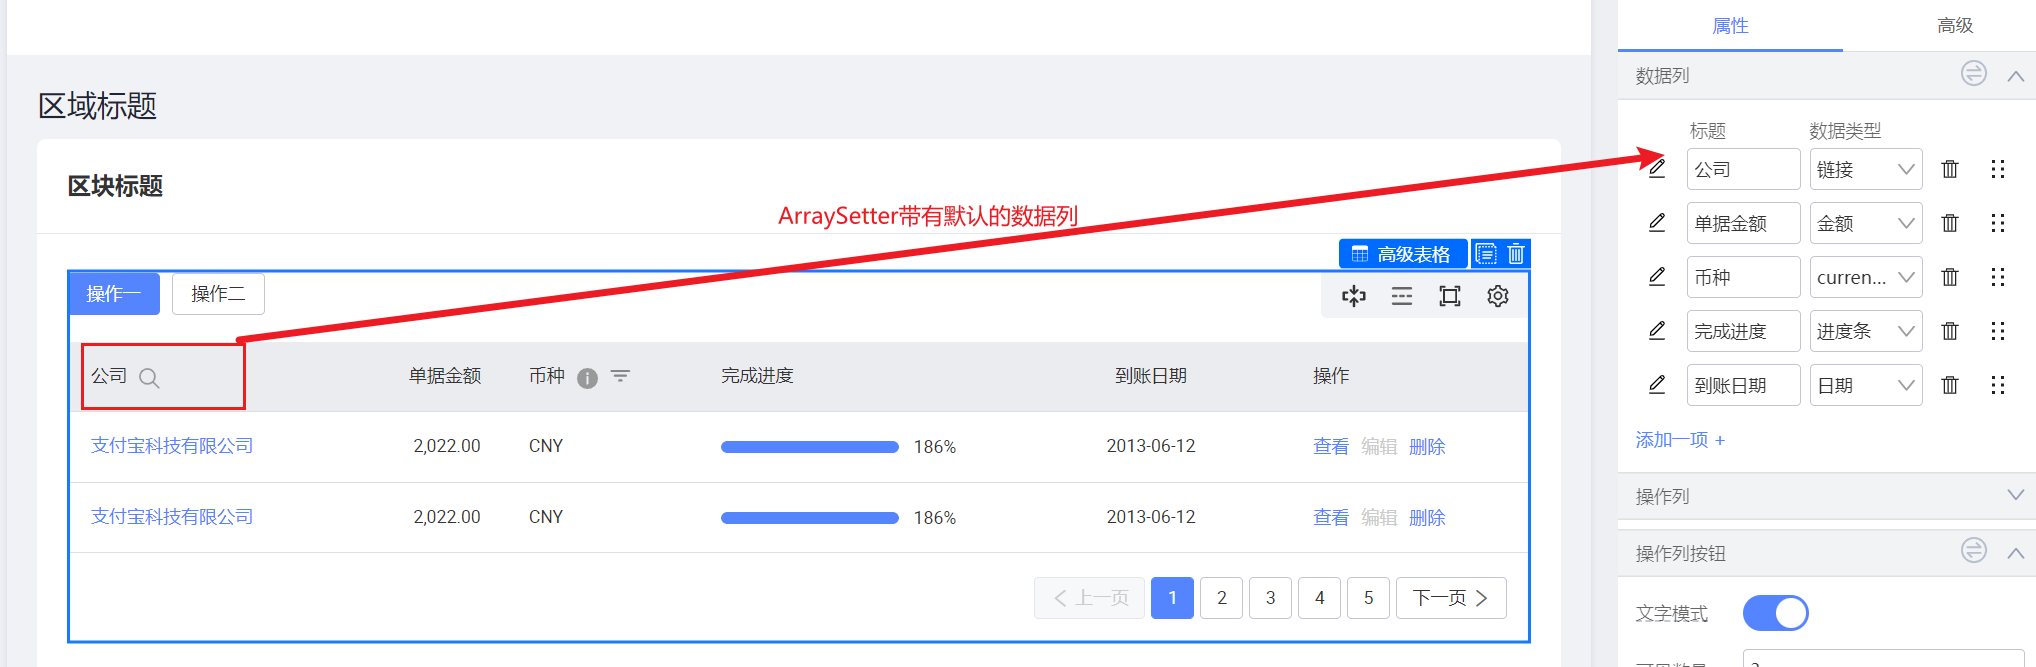
Task: Click the 币种 title input field
Action: tap(1743, 277)
